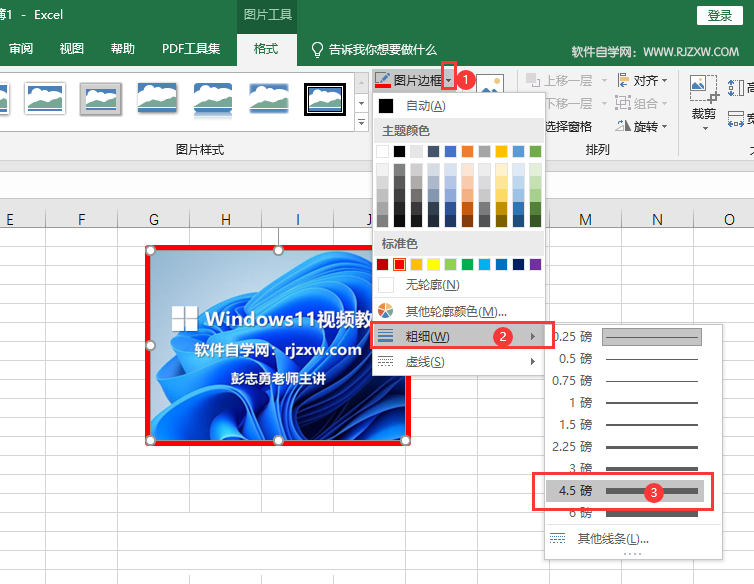Open the 裁剪 dropdown arrow
754x584 pixels.
705,128
